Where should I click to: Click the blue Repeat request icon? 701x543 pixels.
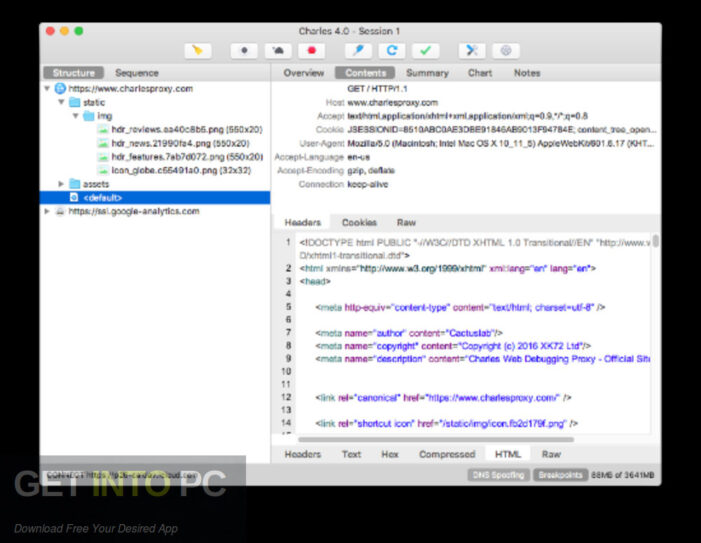pyautogui.click(x=392, y=51)
